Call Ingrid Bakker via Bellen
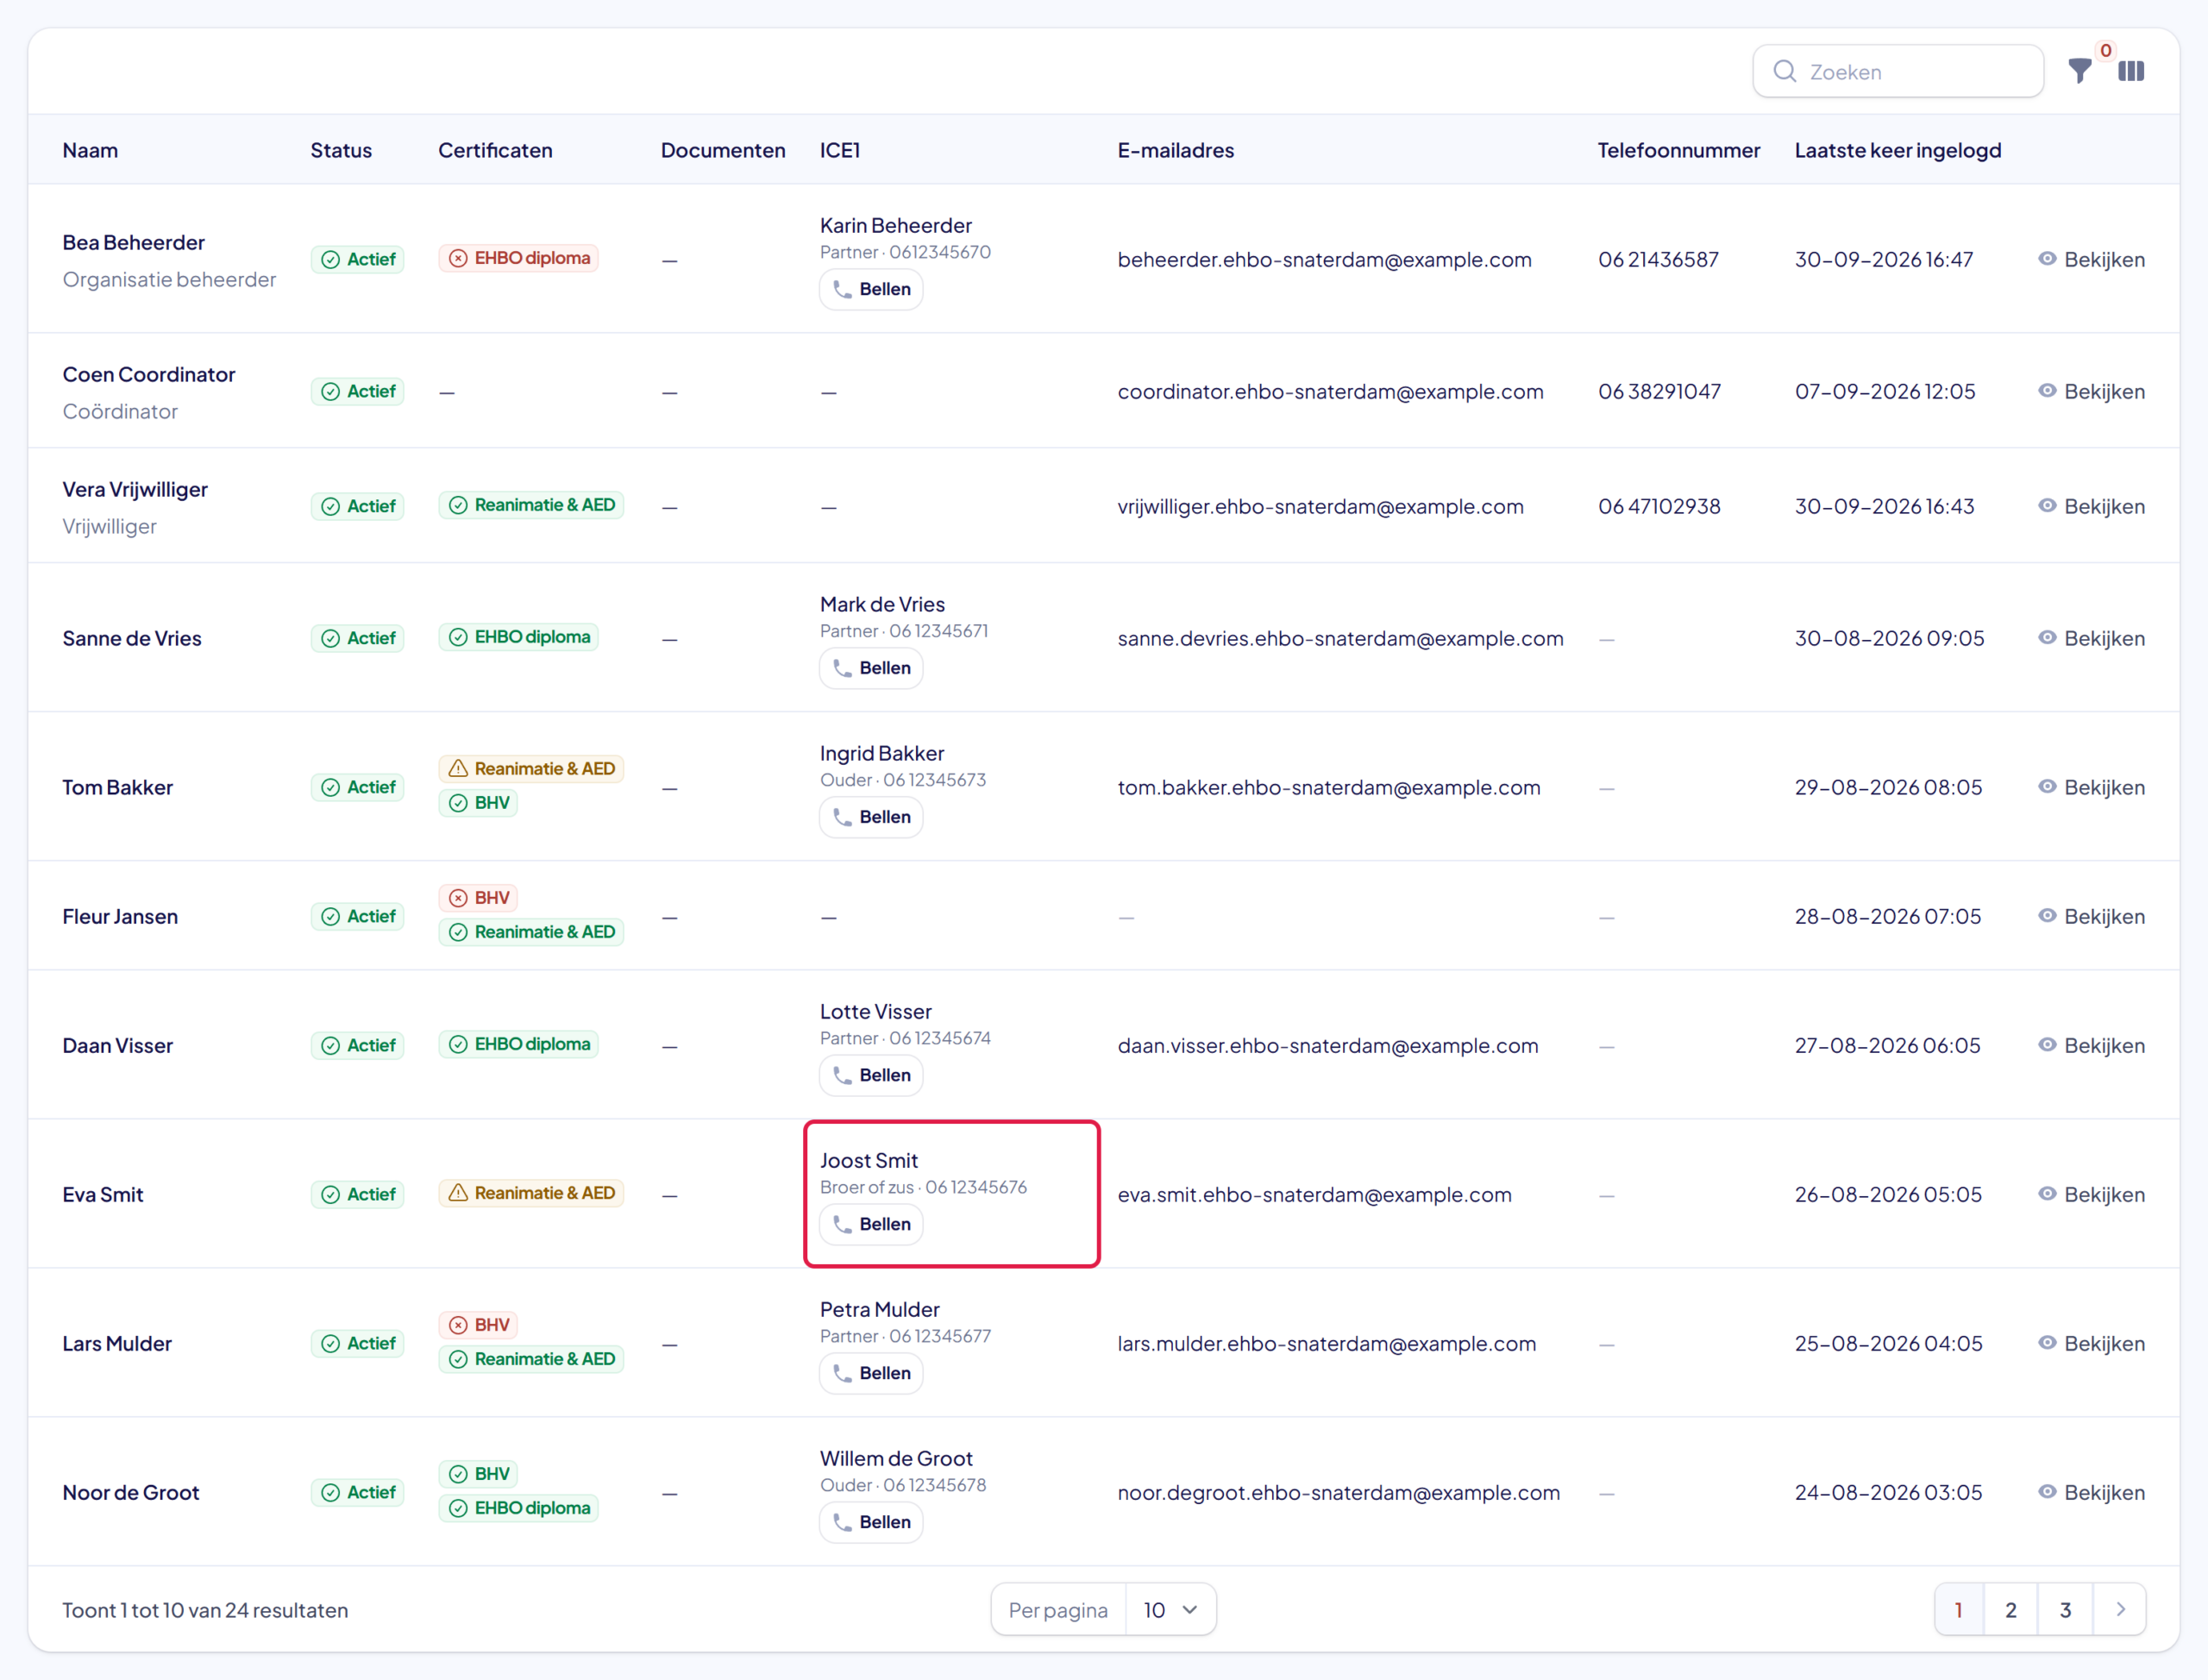The image size is (2208, 1680). [871, 817]
